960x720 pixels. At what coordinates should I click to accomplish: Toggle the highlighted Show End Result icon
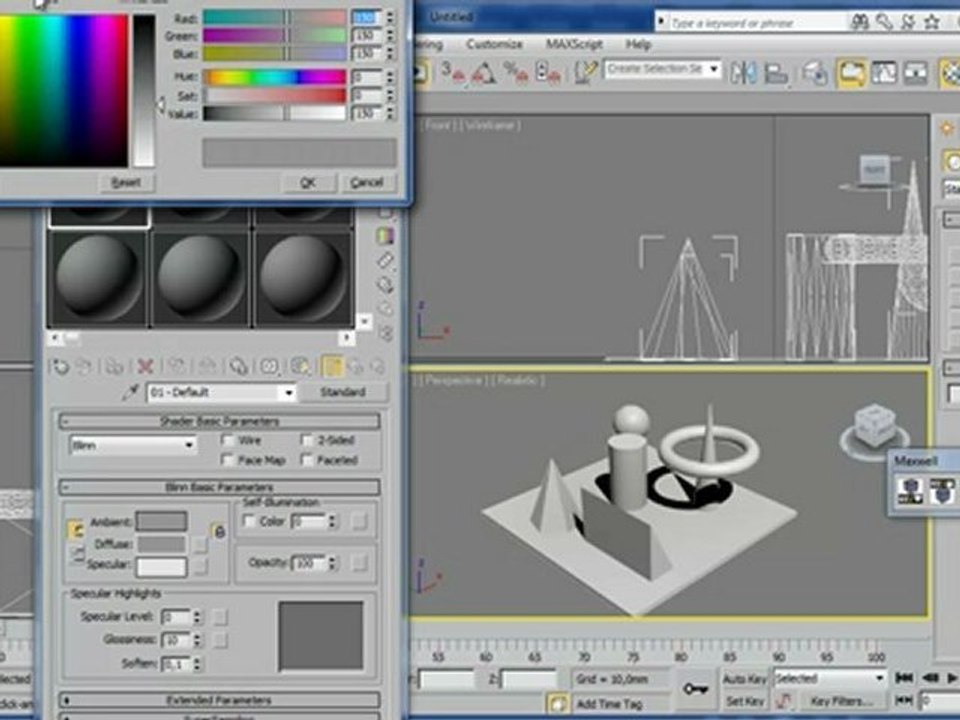click(x=331, y=366)
